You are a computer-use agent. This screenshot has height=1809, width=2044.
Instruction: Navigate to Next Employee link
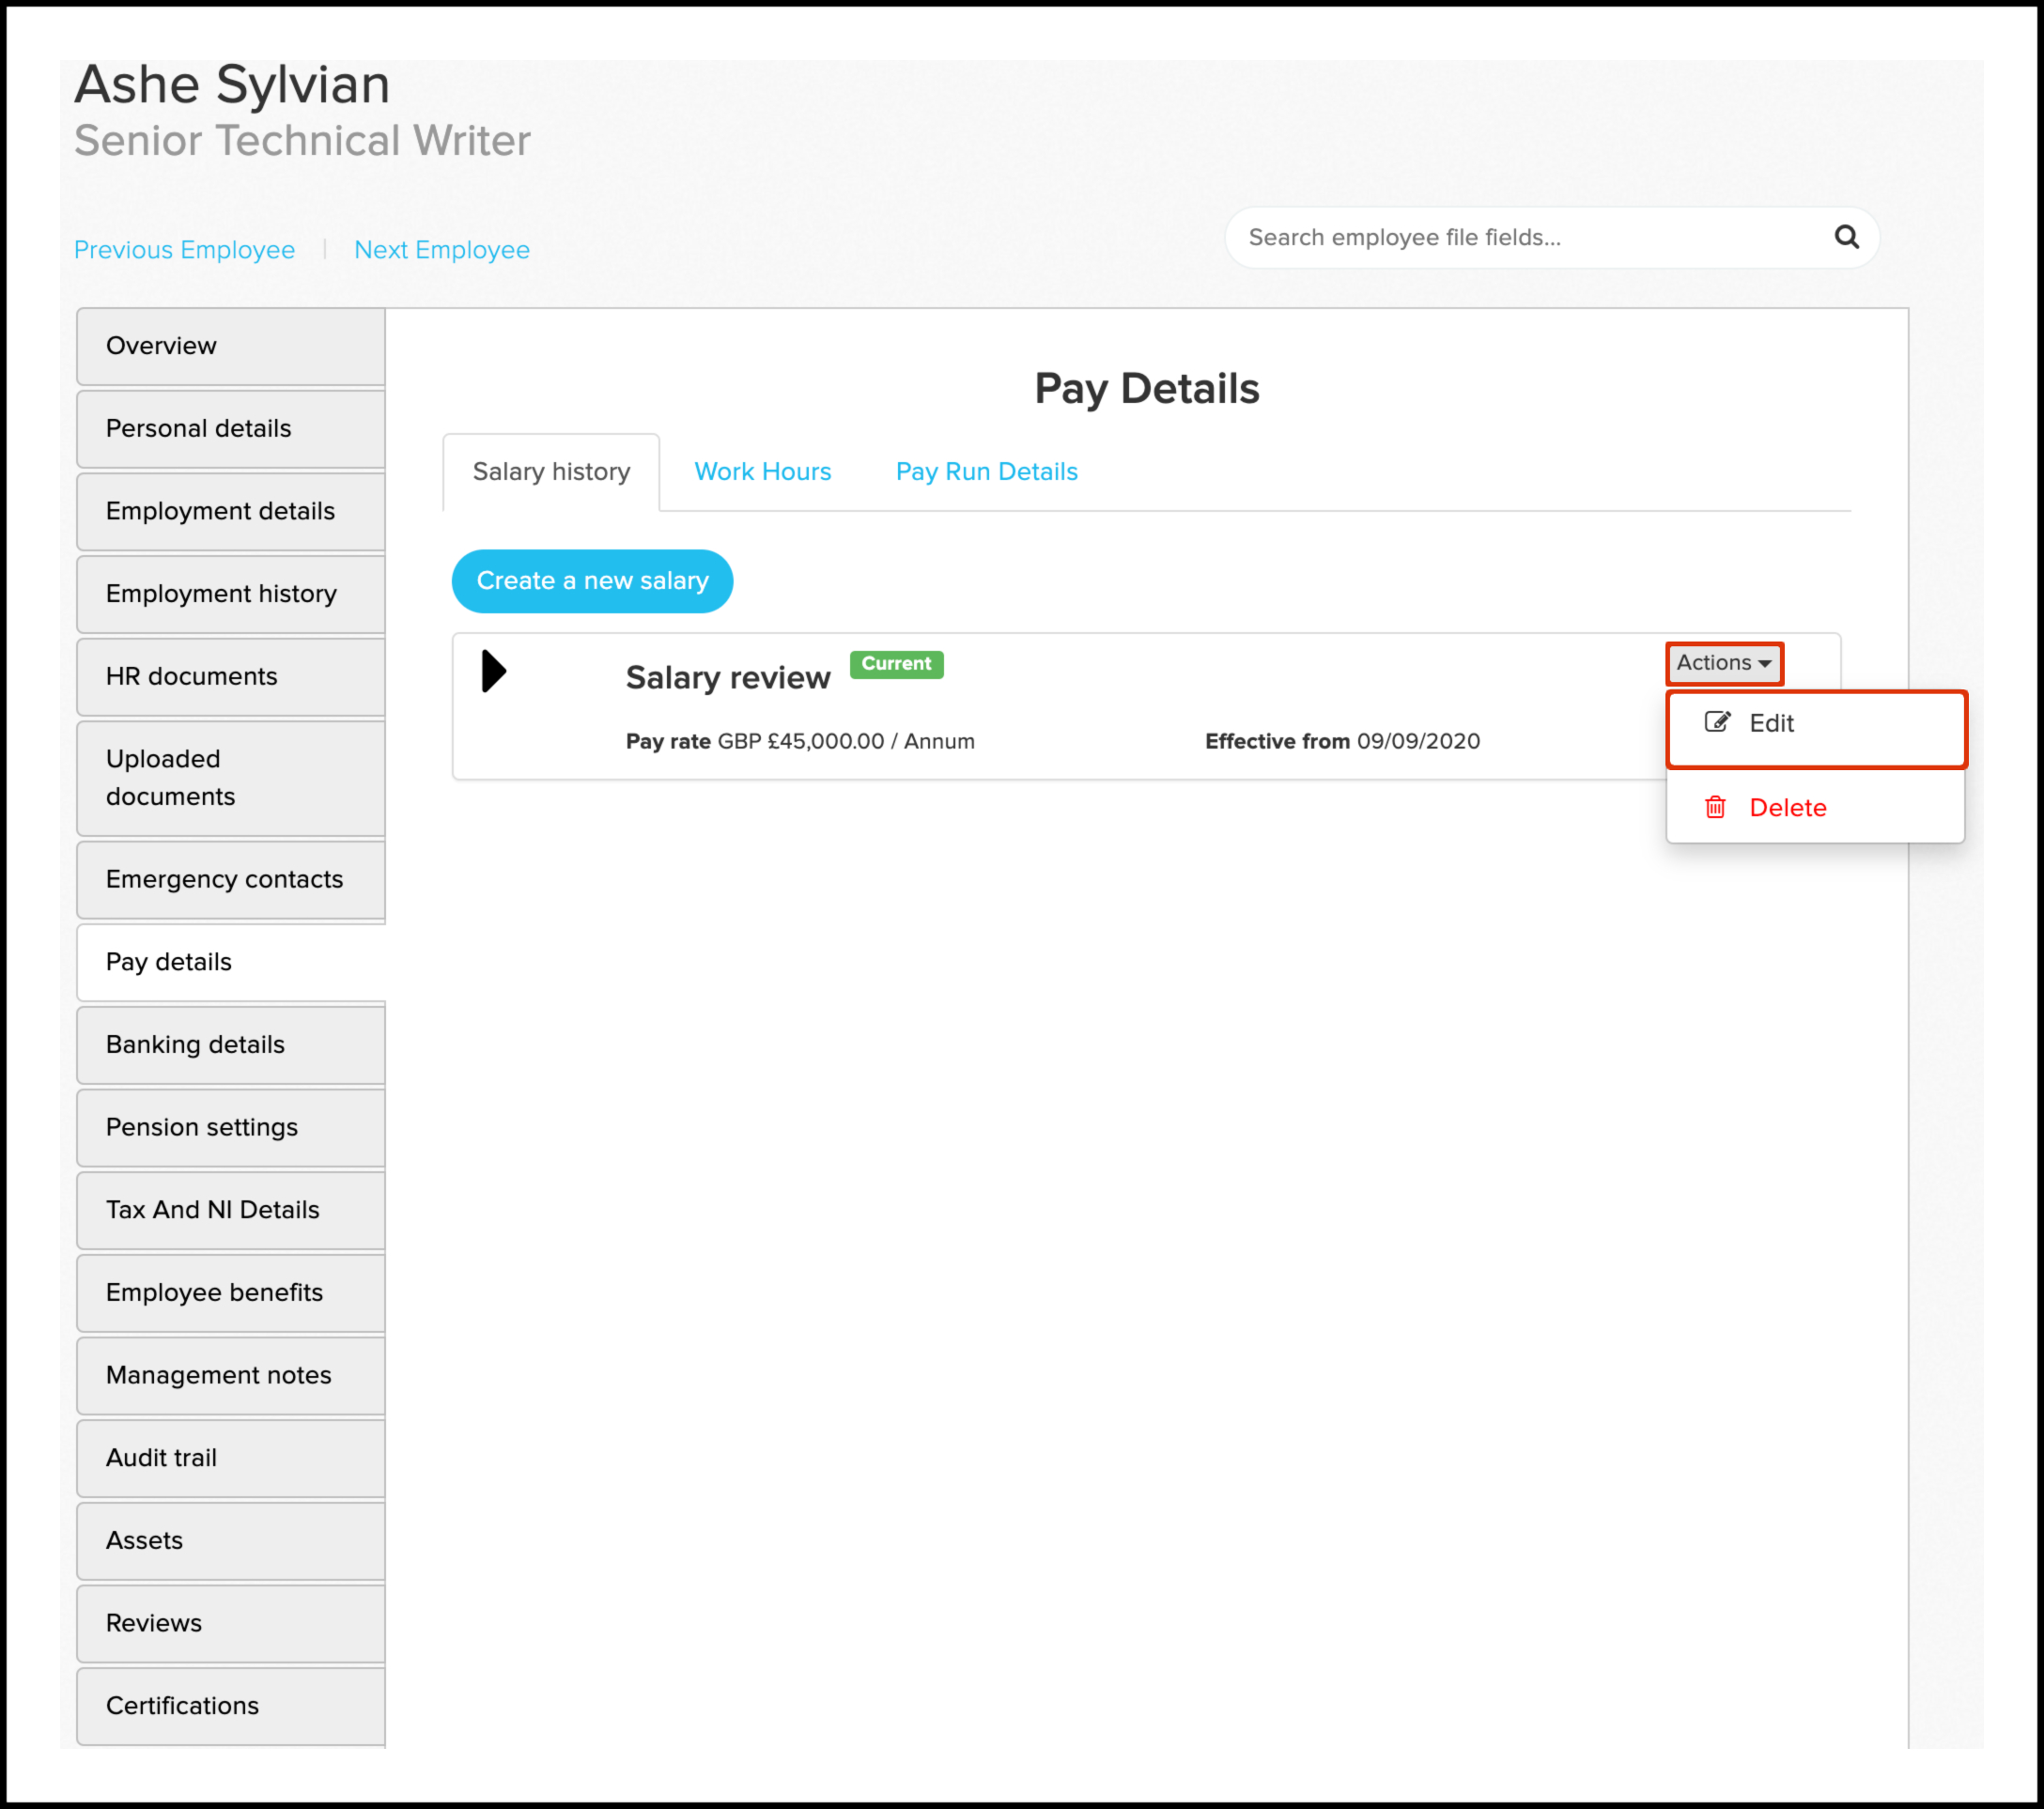(441, 250)
